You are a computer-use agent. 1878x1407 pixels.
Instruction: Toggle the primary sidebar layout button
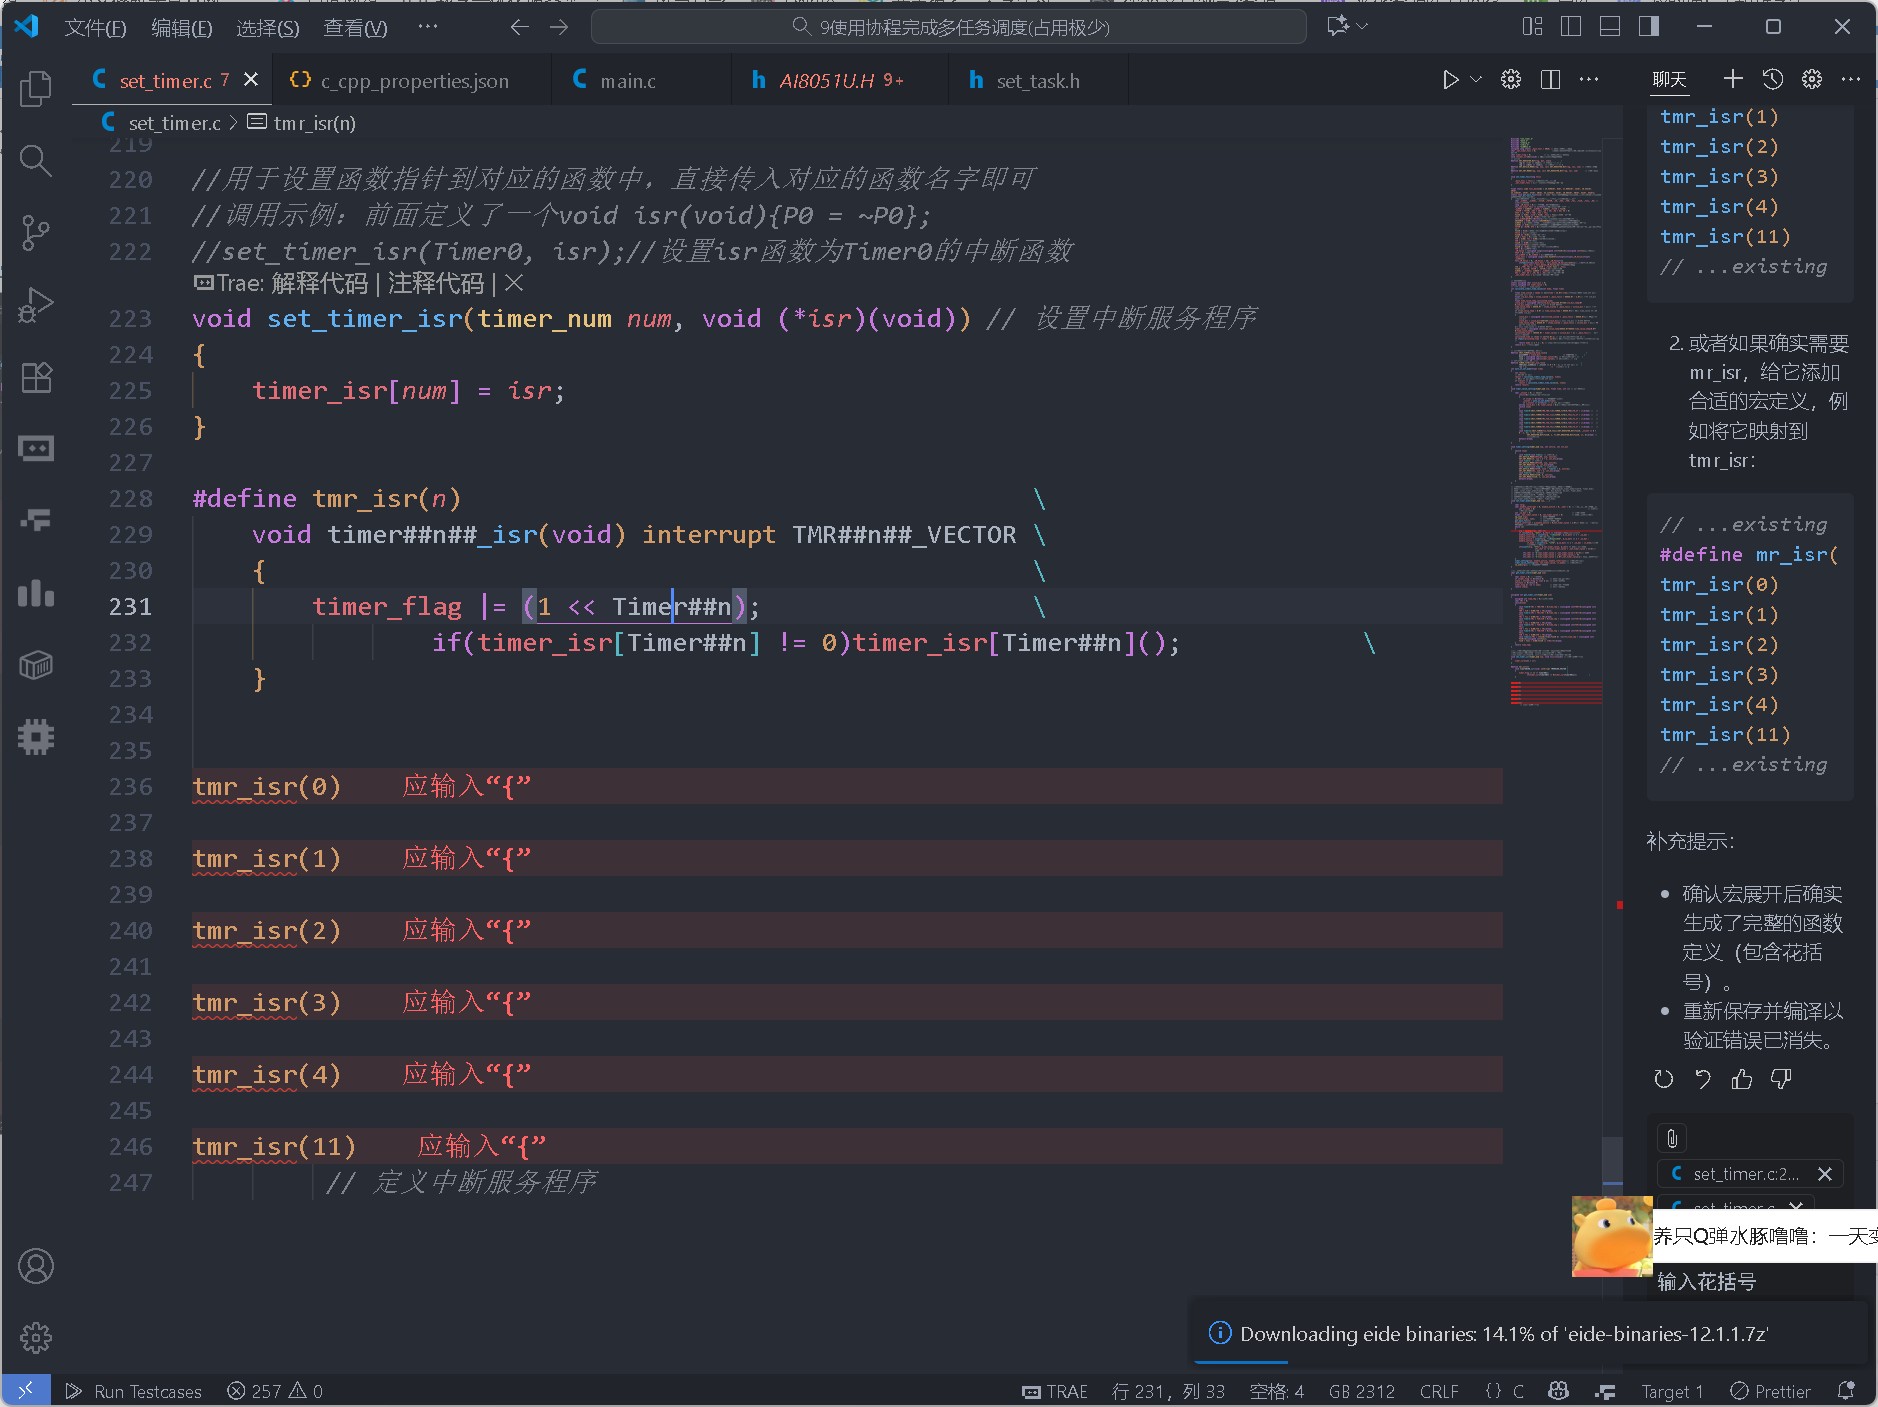pyautogui.click(x=1571, y=27)
